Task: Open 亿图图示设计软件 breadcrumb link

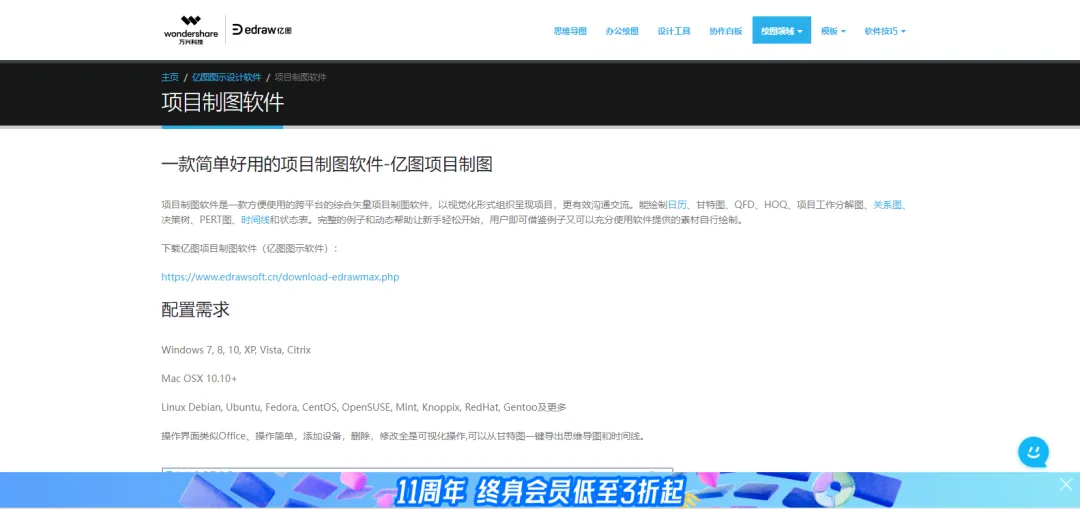Action: tap(227, 77)
